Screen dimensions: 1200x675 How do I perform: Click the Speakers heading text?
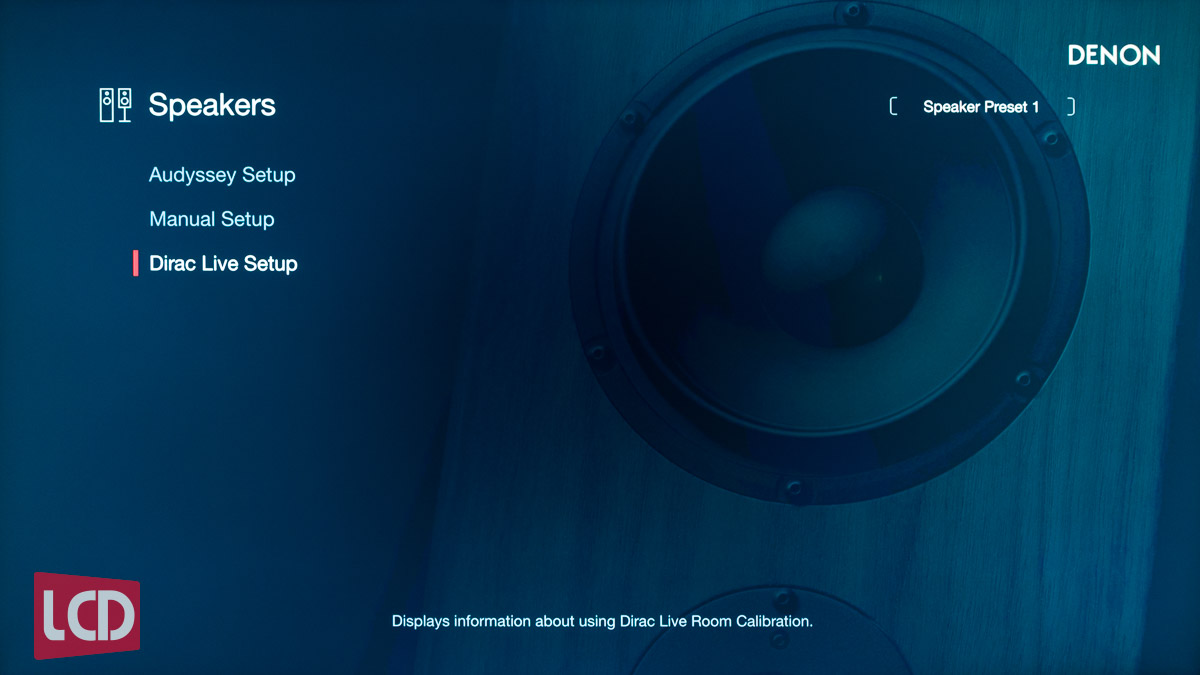212,105
